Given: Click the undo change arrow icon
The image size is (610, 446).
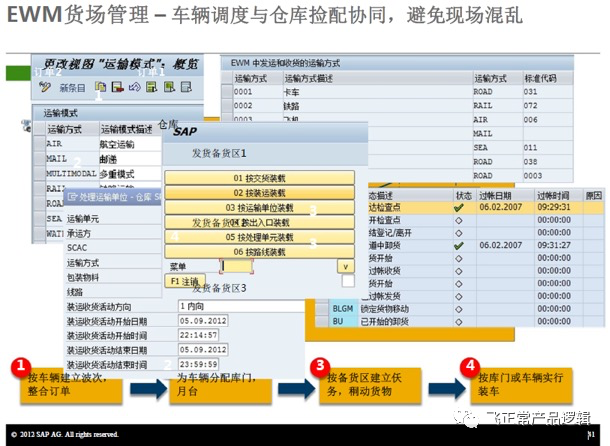Looking at the screenshot, I should [135, 87].
